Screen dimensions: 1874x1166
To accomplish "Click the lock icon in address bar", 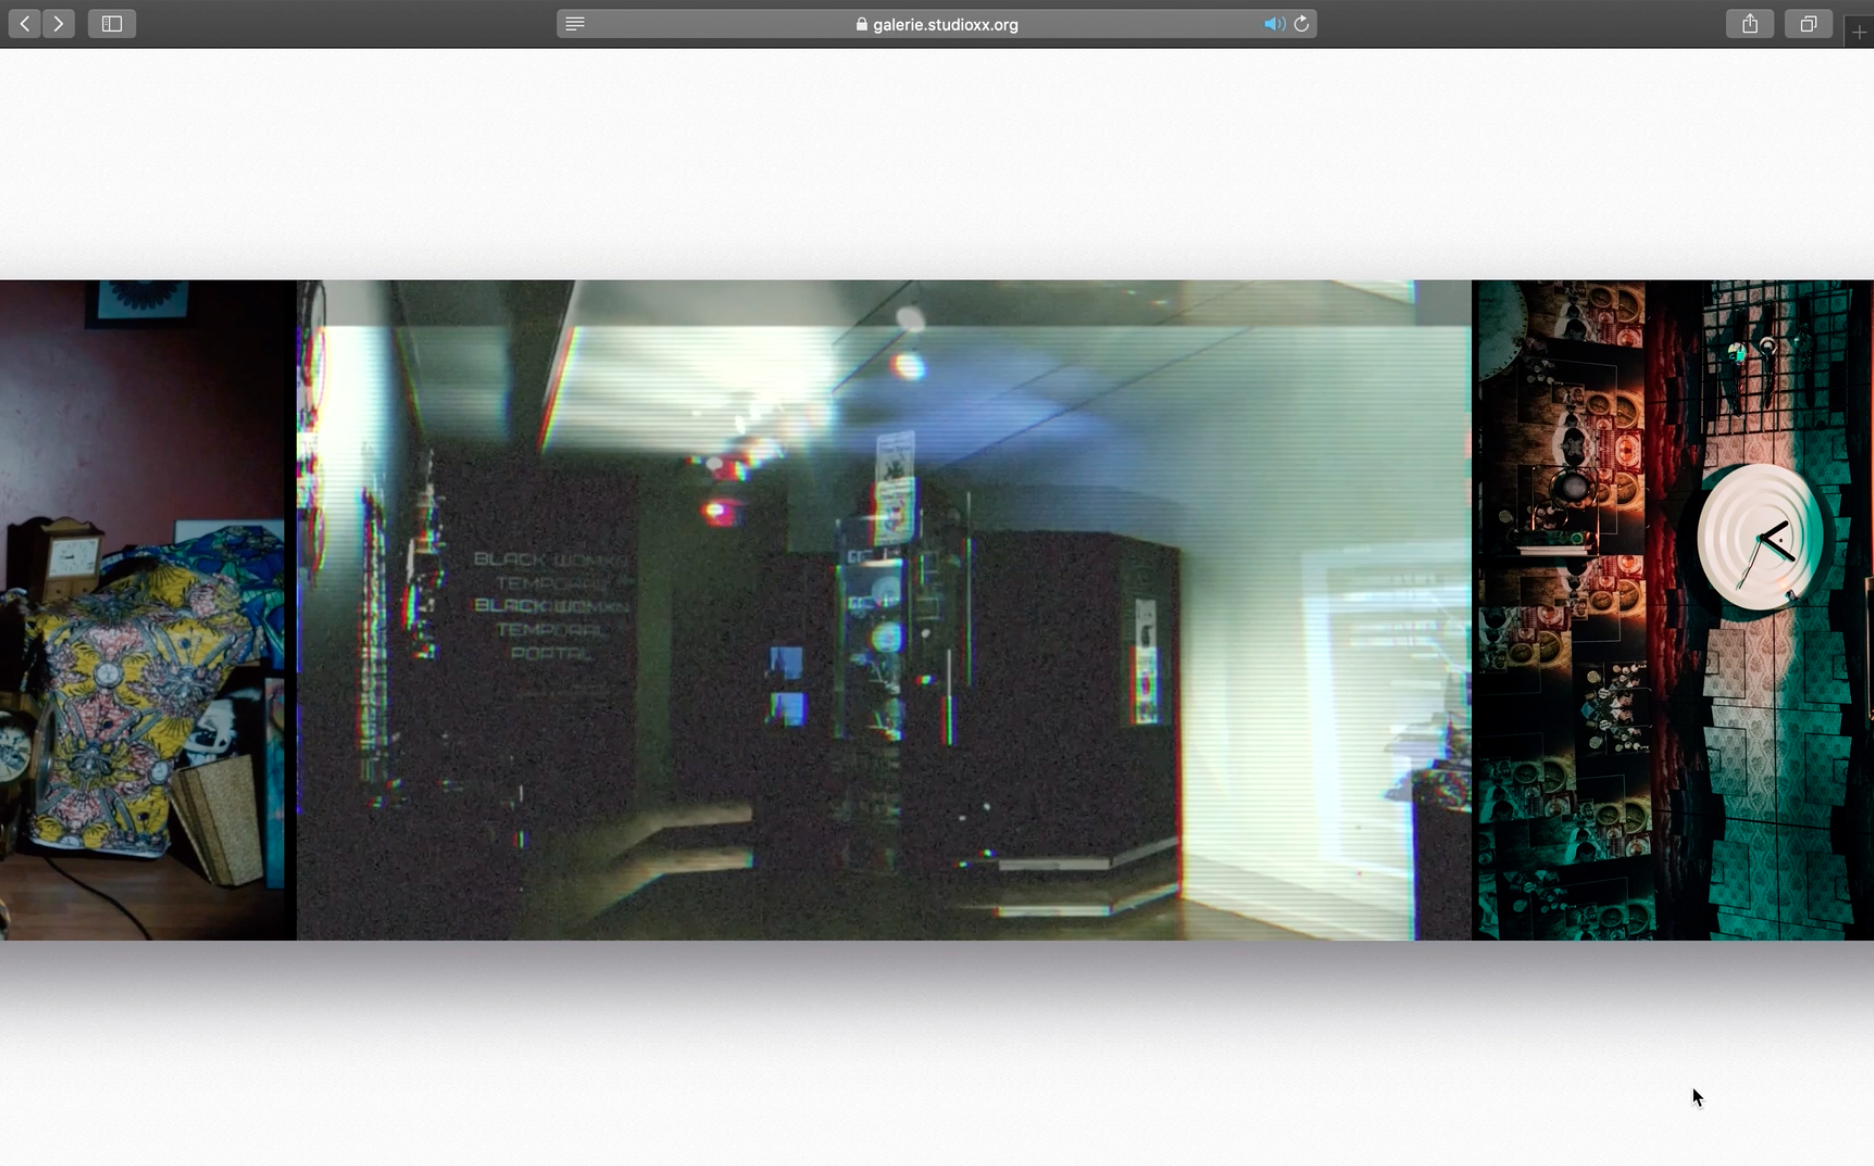I will click(862, 24).
